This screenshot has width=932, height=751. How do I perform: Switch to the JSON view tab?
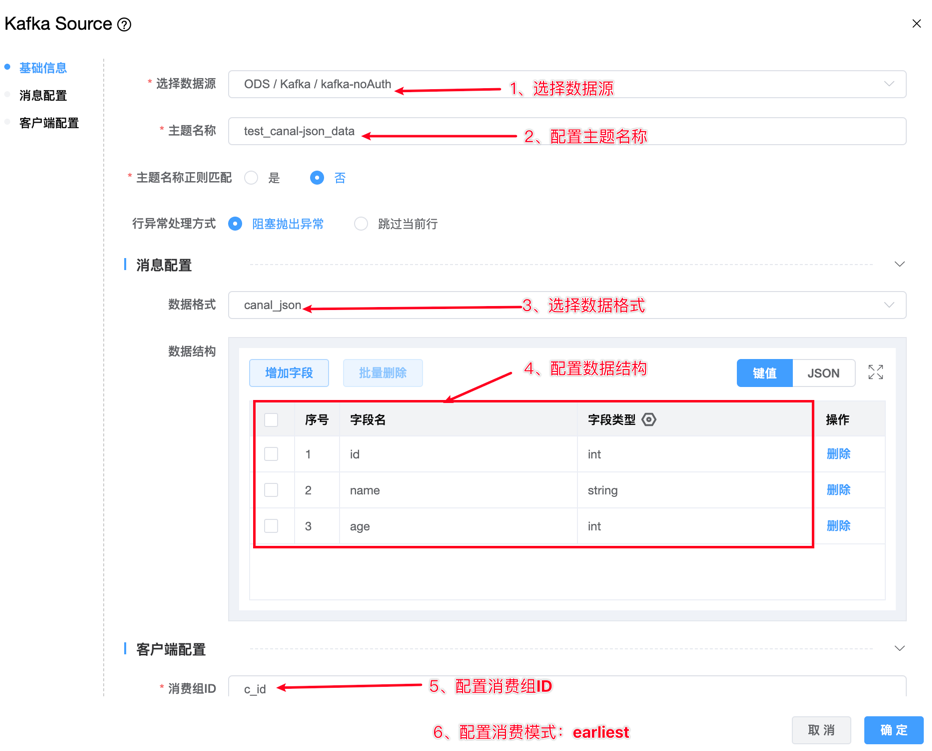pyautogui.click(x=823, y=373)
